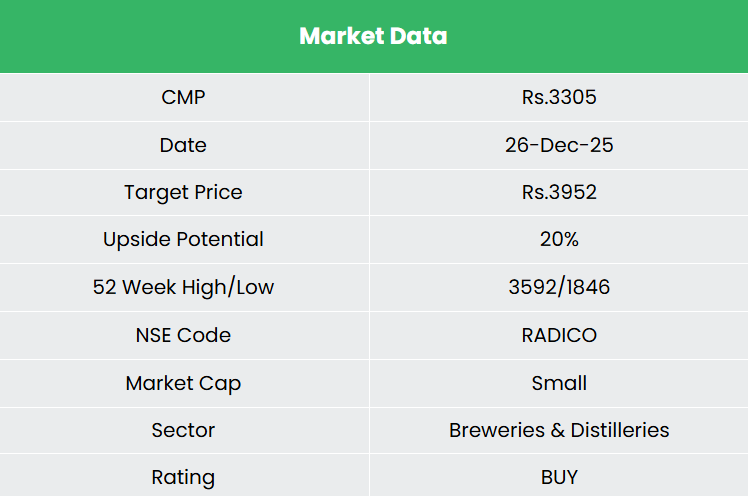Click the RADICO stock code
The width and height of the screenshot is (748, 496).
pos(559,335)
